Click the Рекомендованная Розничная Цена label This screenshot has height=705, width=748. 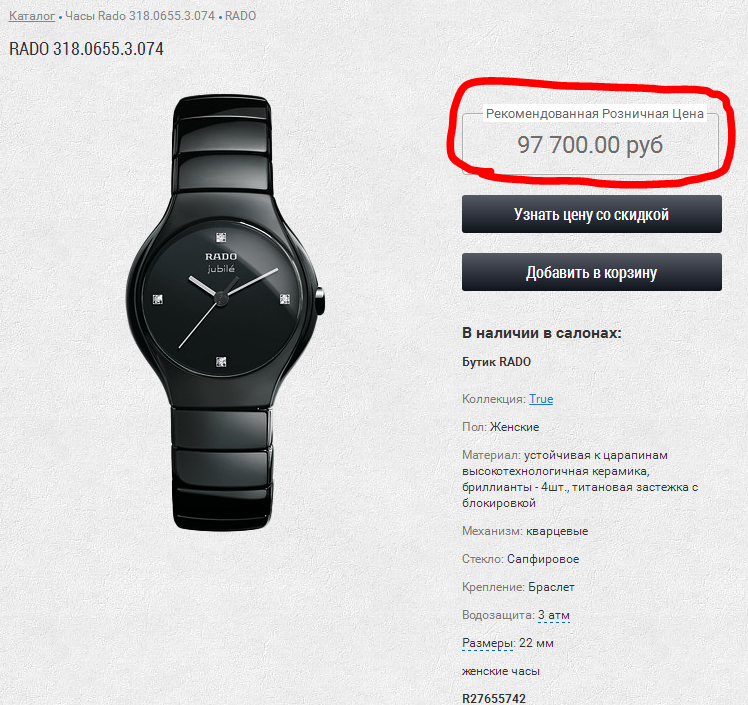coord(594,114)
